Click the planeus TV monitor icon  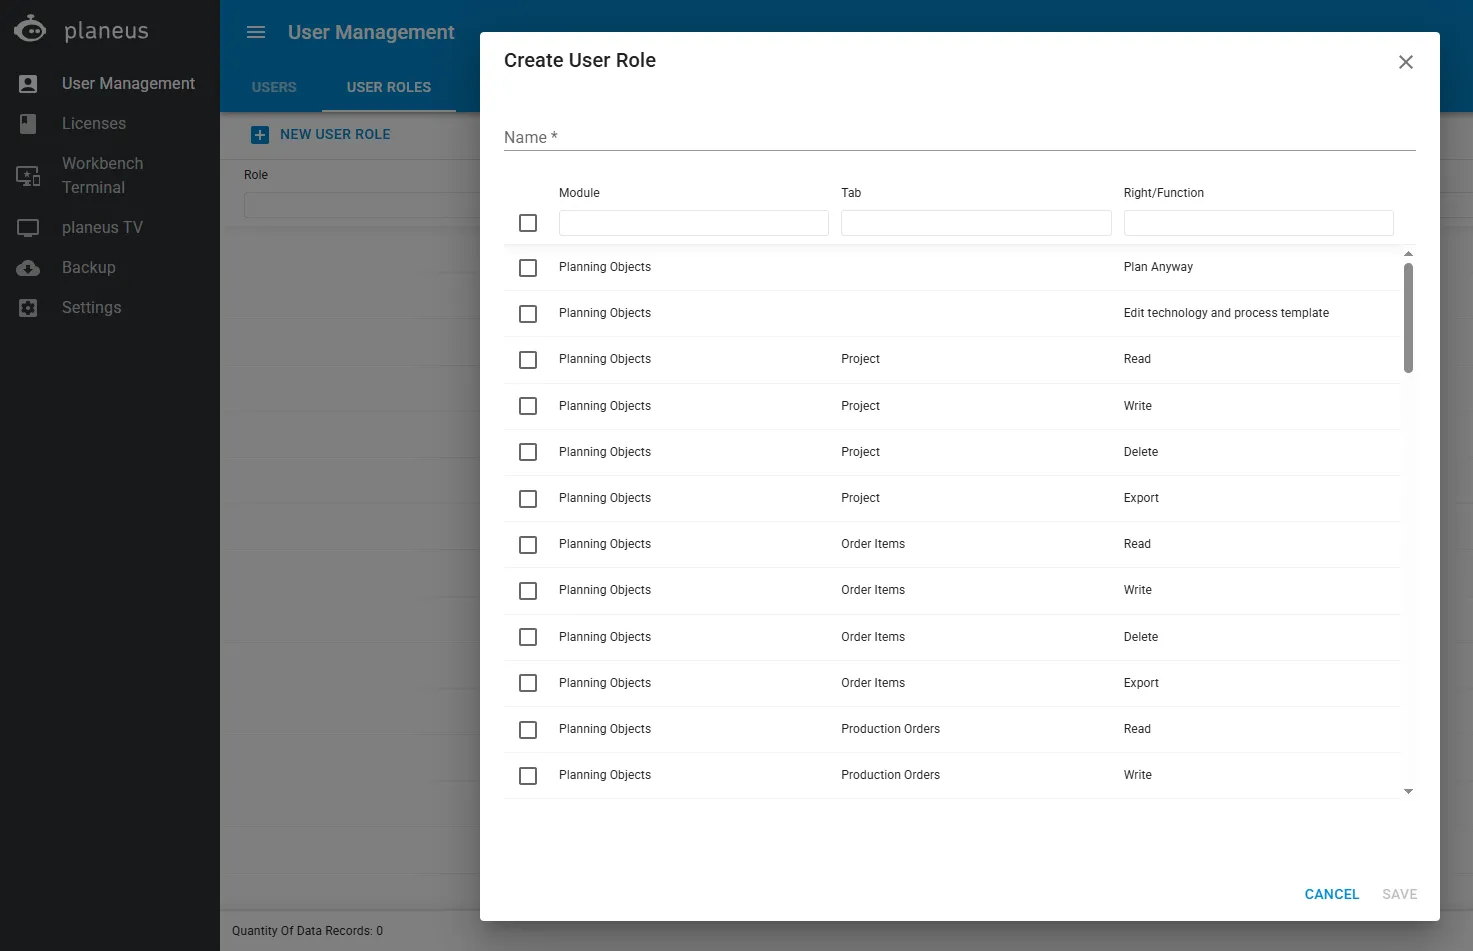pyautogui.click(x=28, y=228)
